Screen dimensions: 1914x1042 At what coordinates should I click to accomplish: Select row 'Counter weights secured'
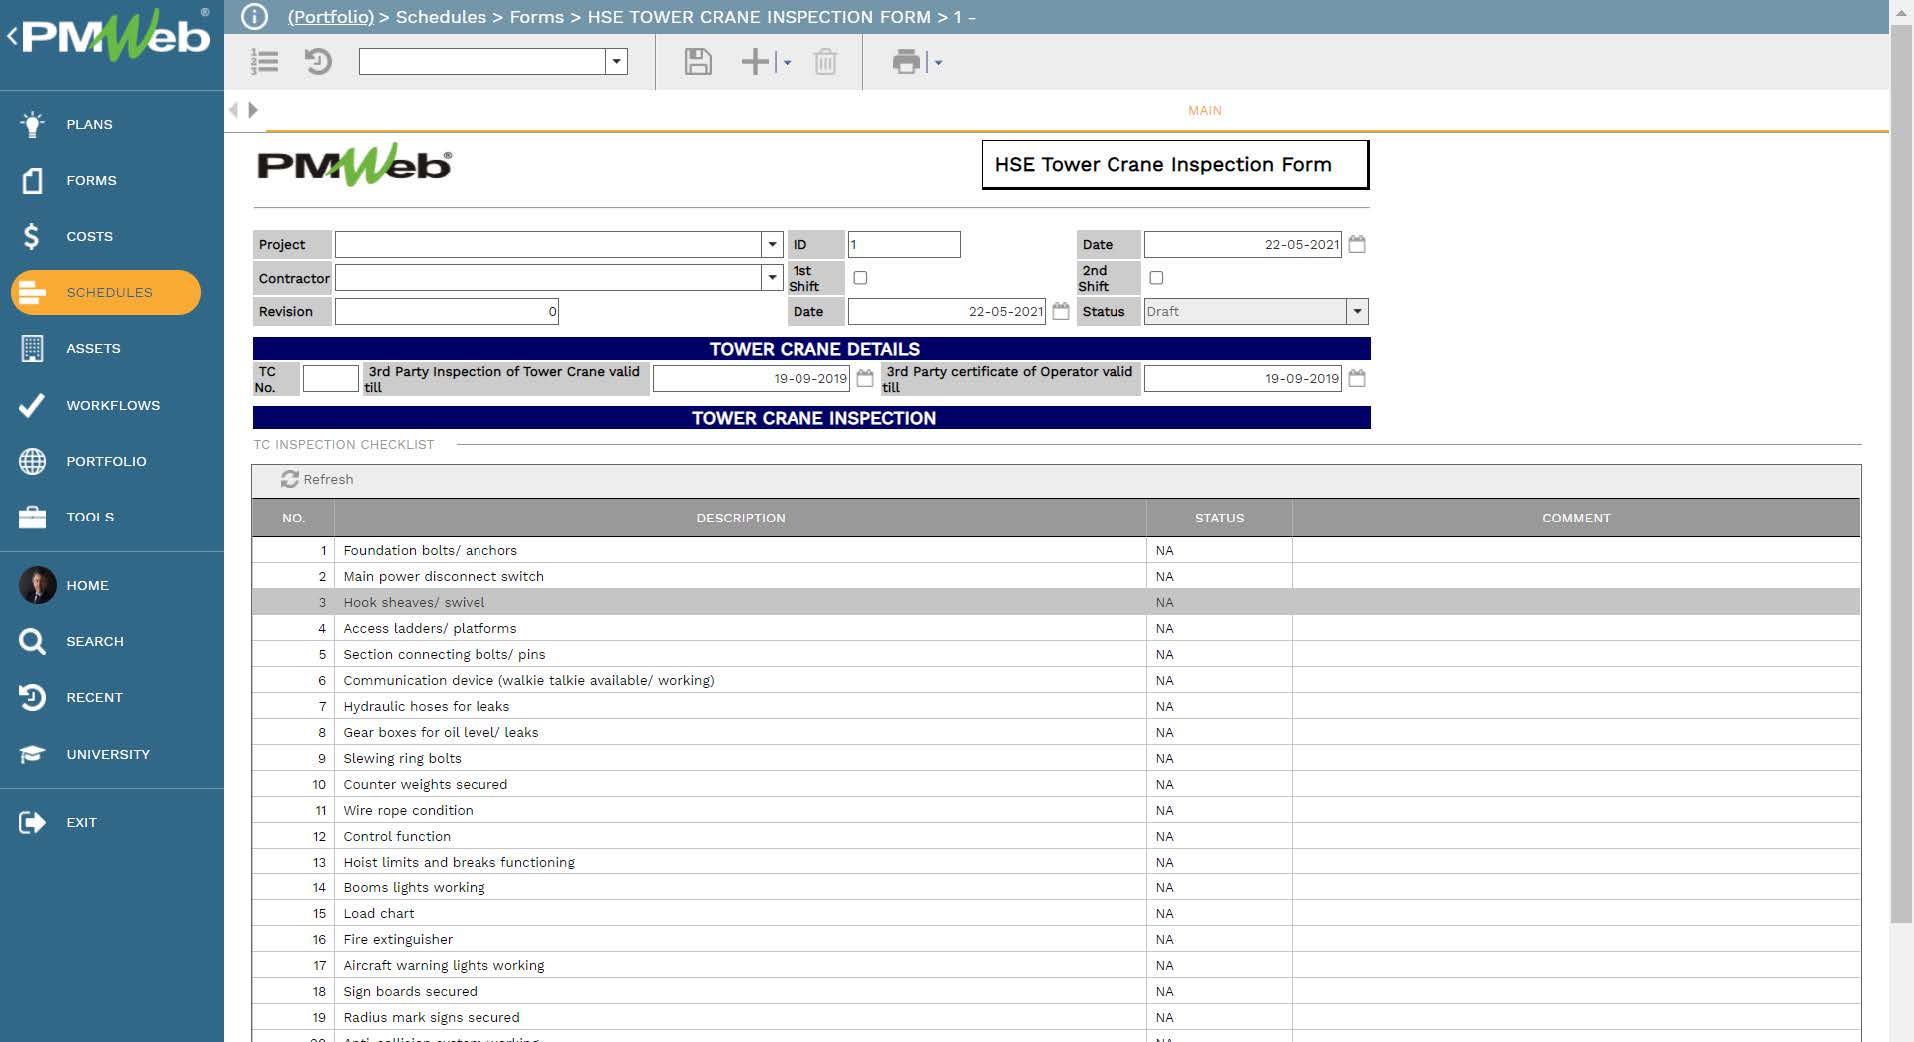(x=1056, y=784)
